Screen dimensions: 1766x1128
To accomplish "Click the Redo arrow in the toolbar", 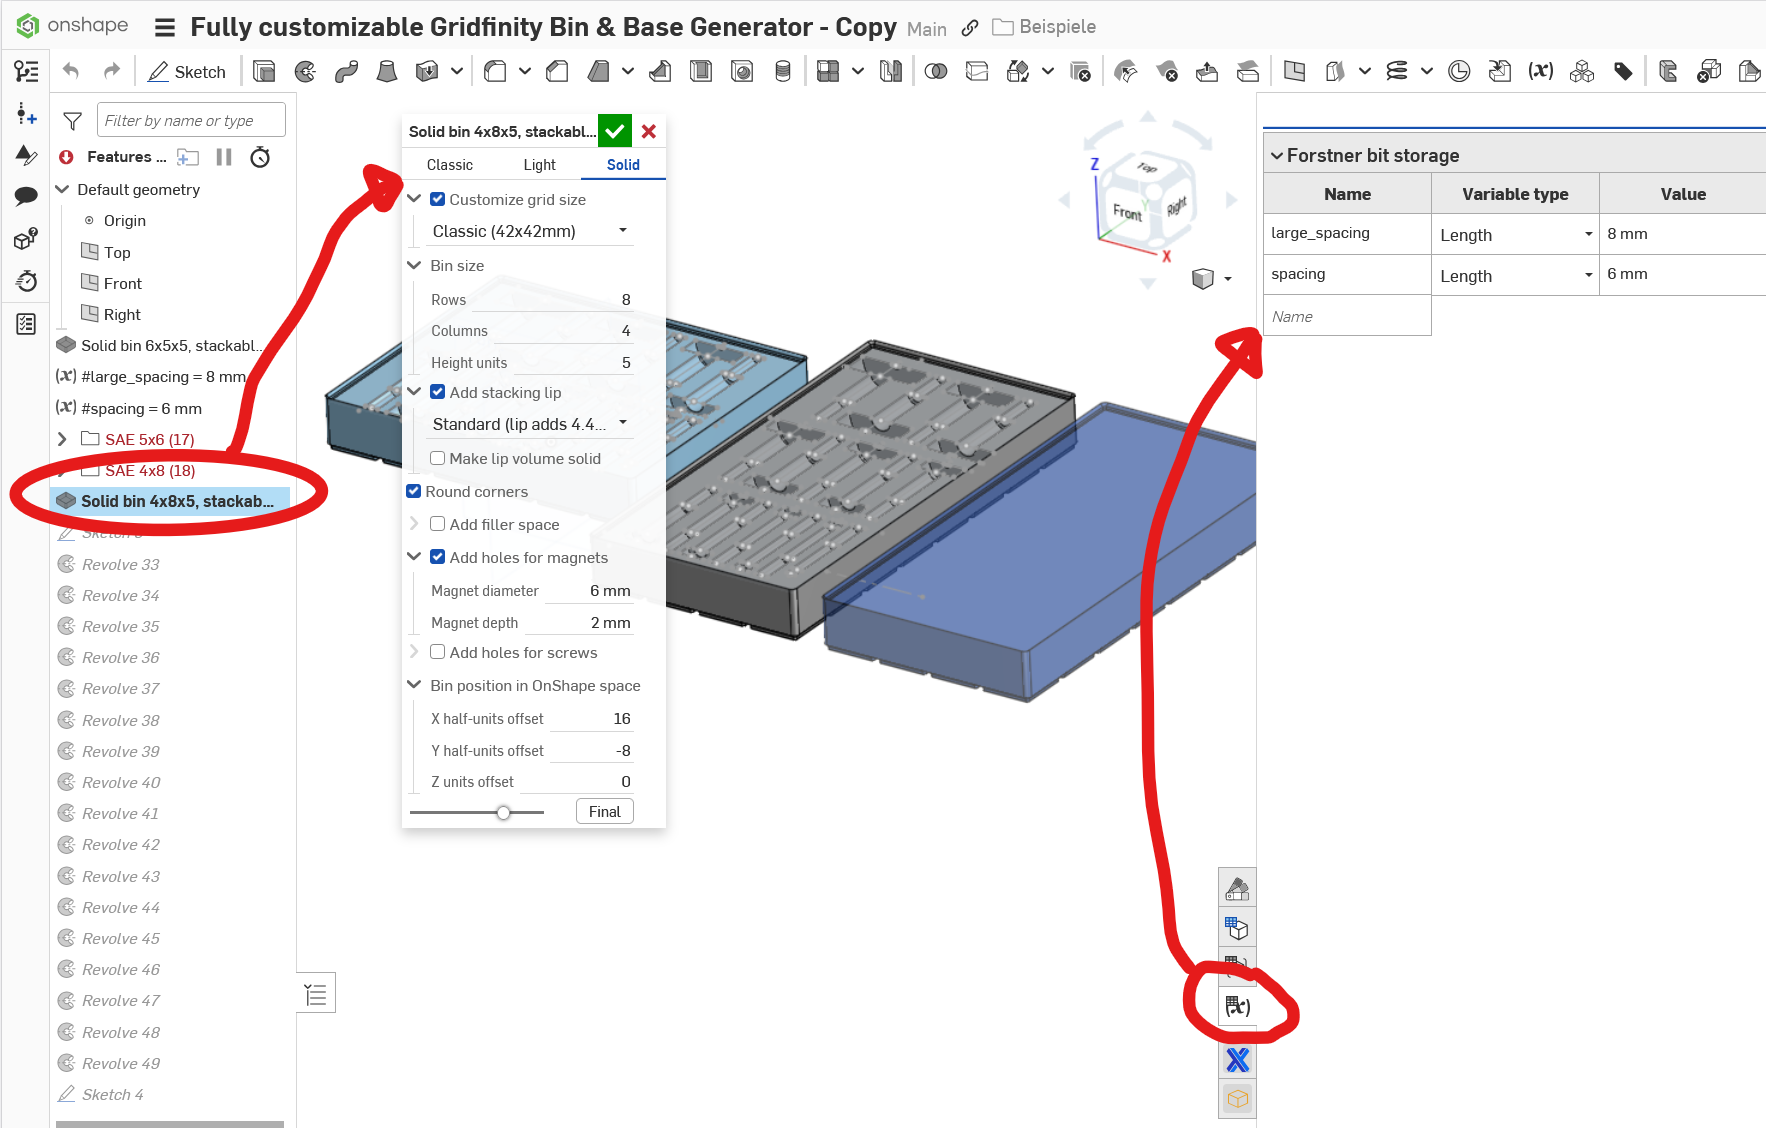I will pos(111,71).
